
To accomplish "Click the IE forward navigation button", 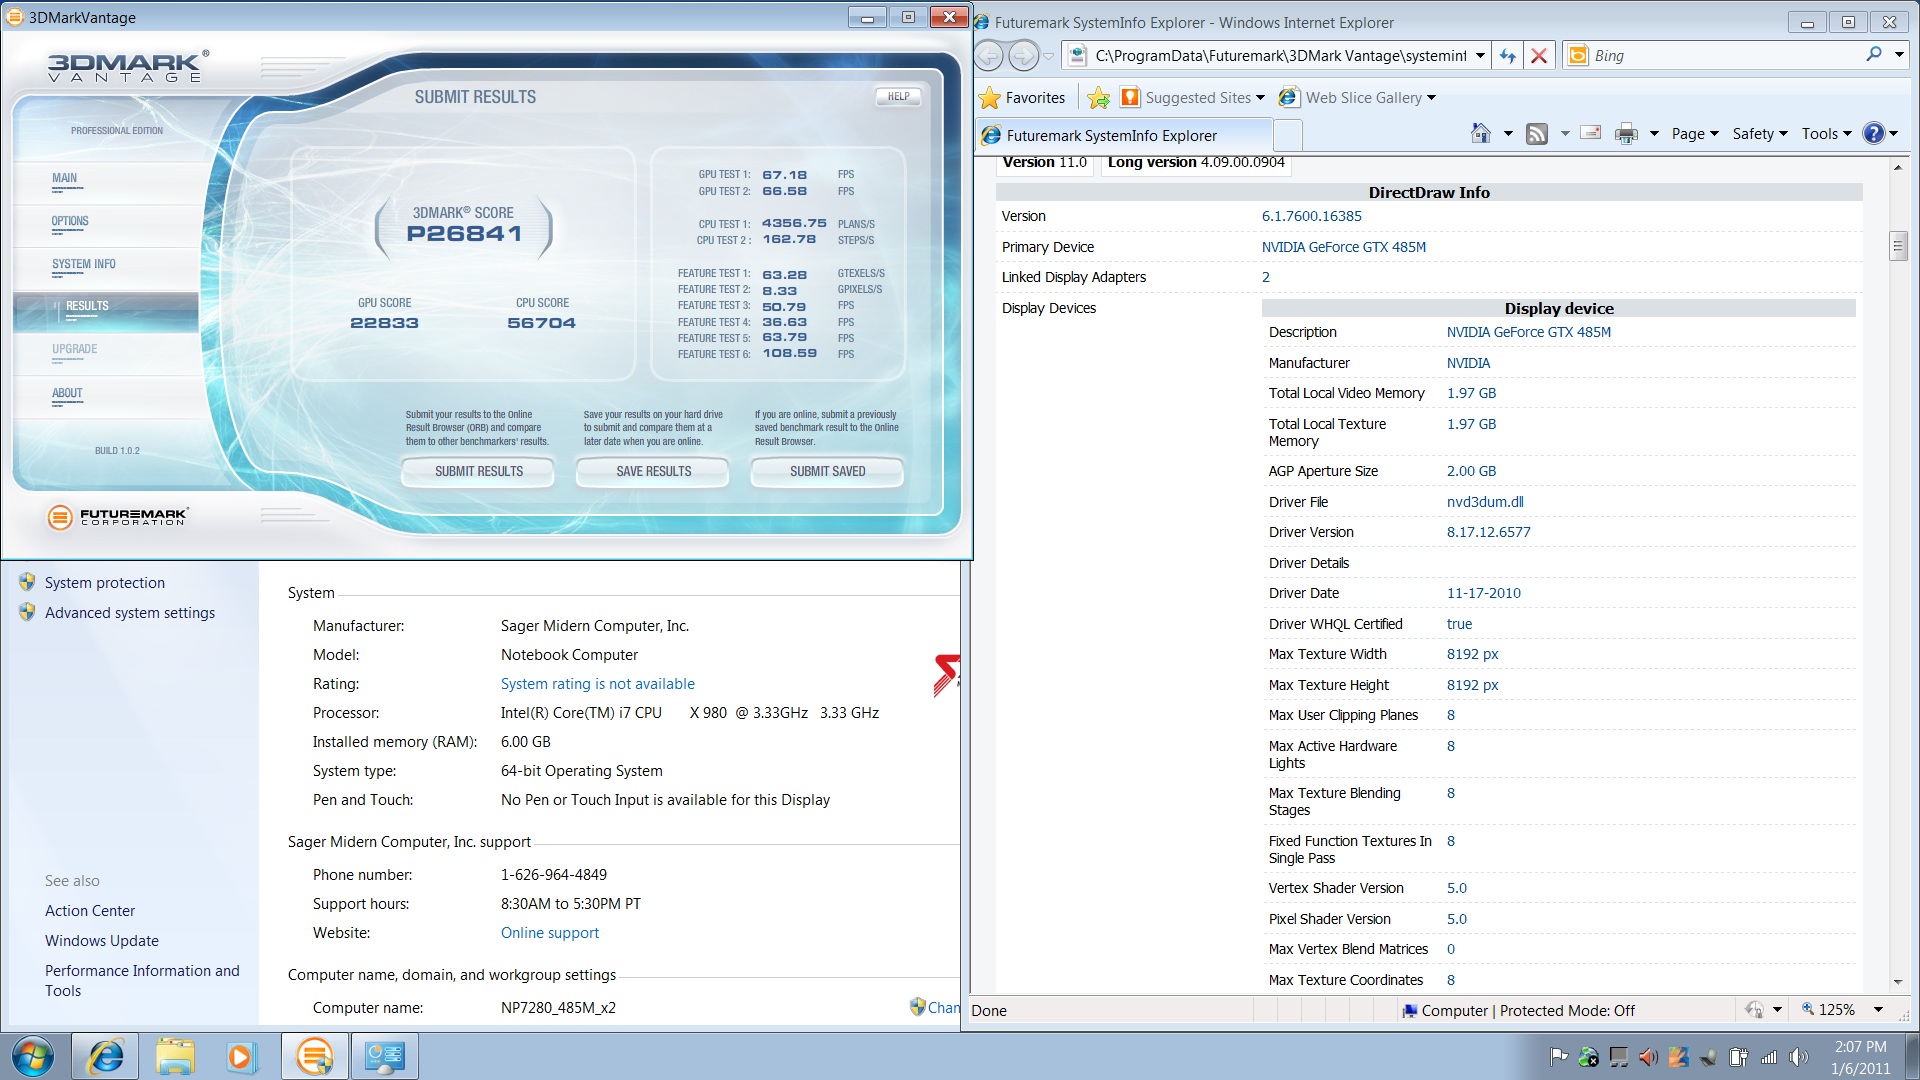I will point(1023,55).
